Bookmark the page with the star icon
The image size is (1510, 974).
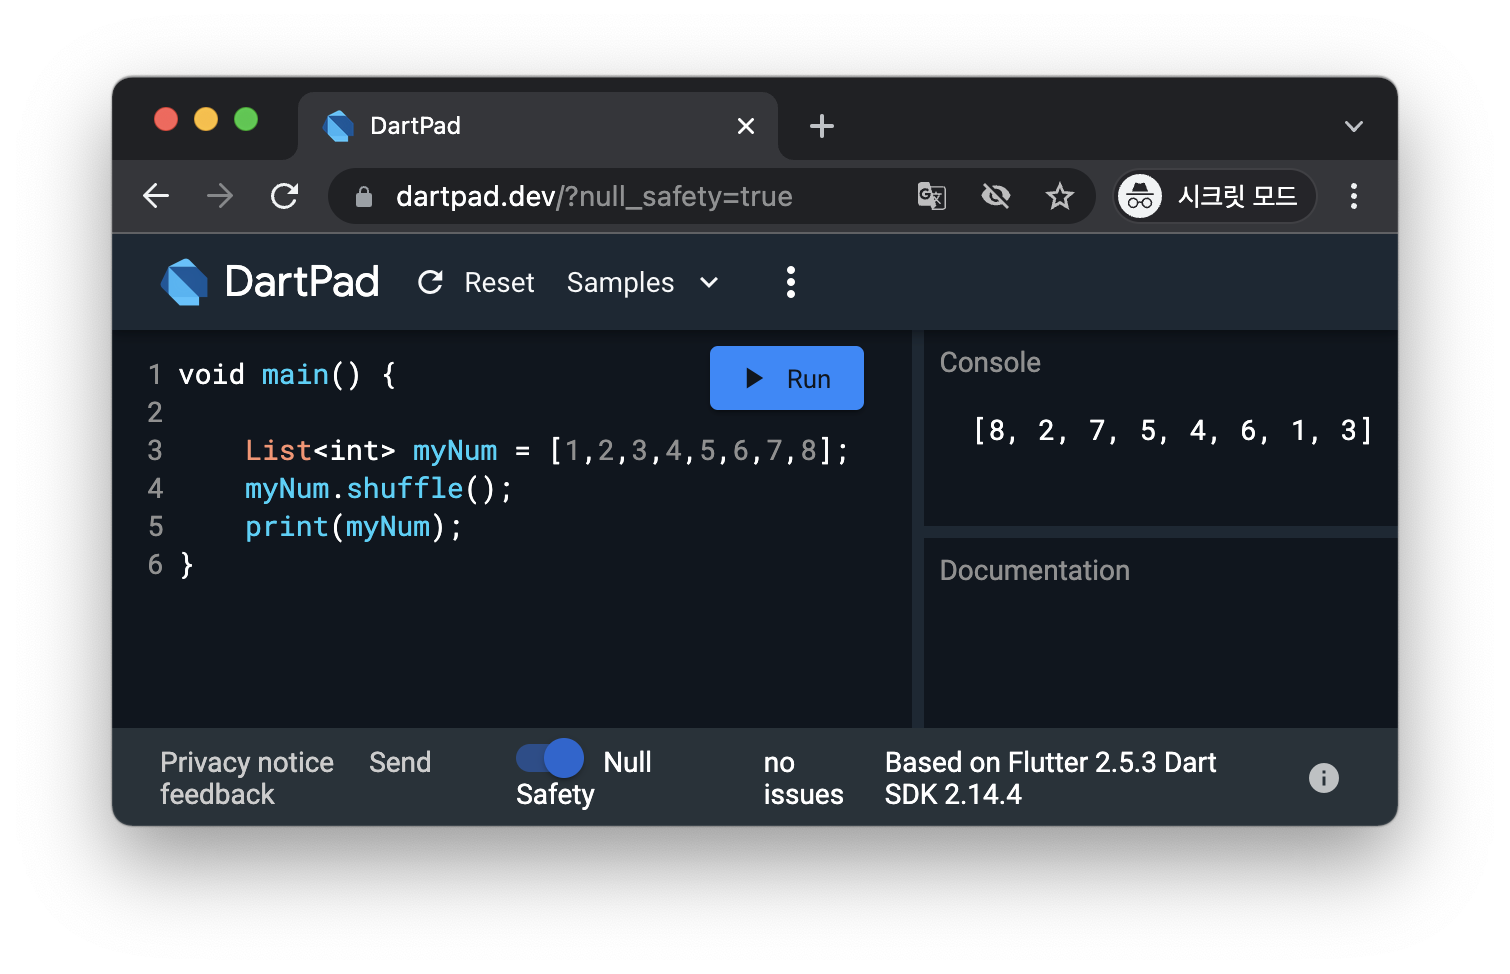pos(1060,196)
